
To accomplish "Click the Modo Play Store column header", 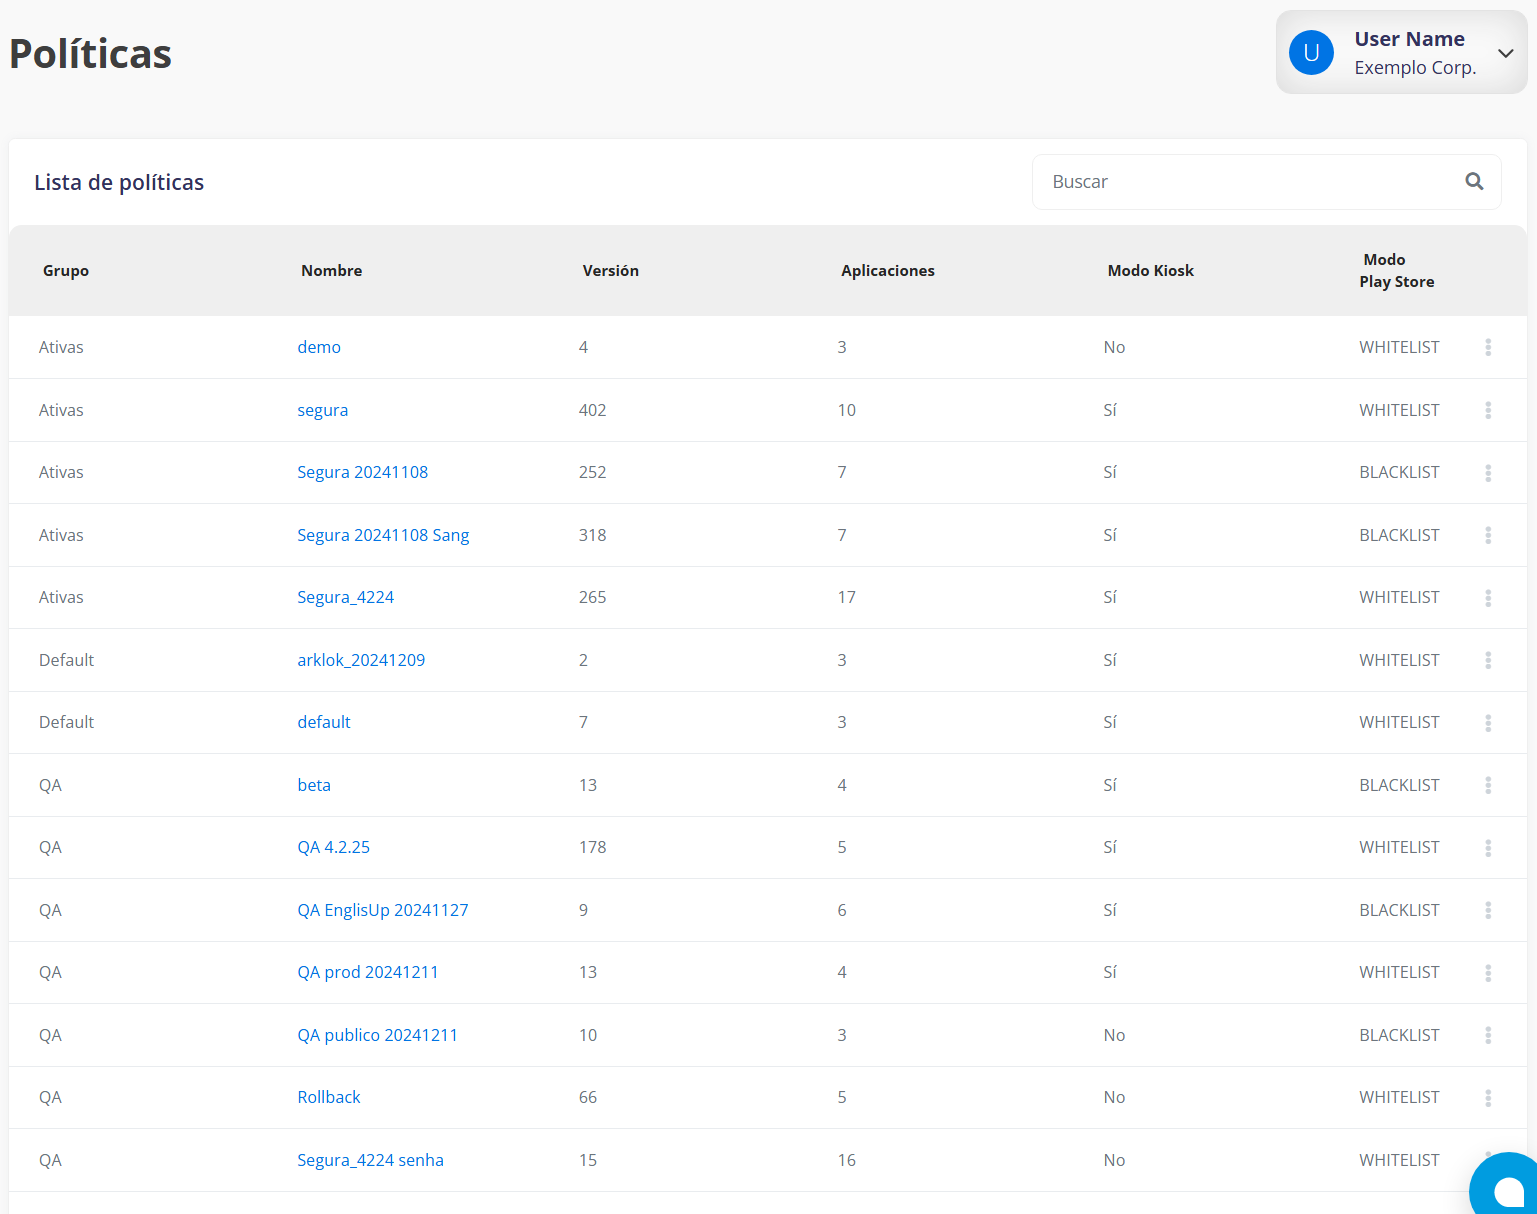I will [x=1396, y=271].
